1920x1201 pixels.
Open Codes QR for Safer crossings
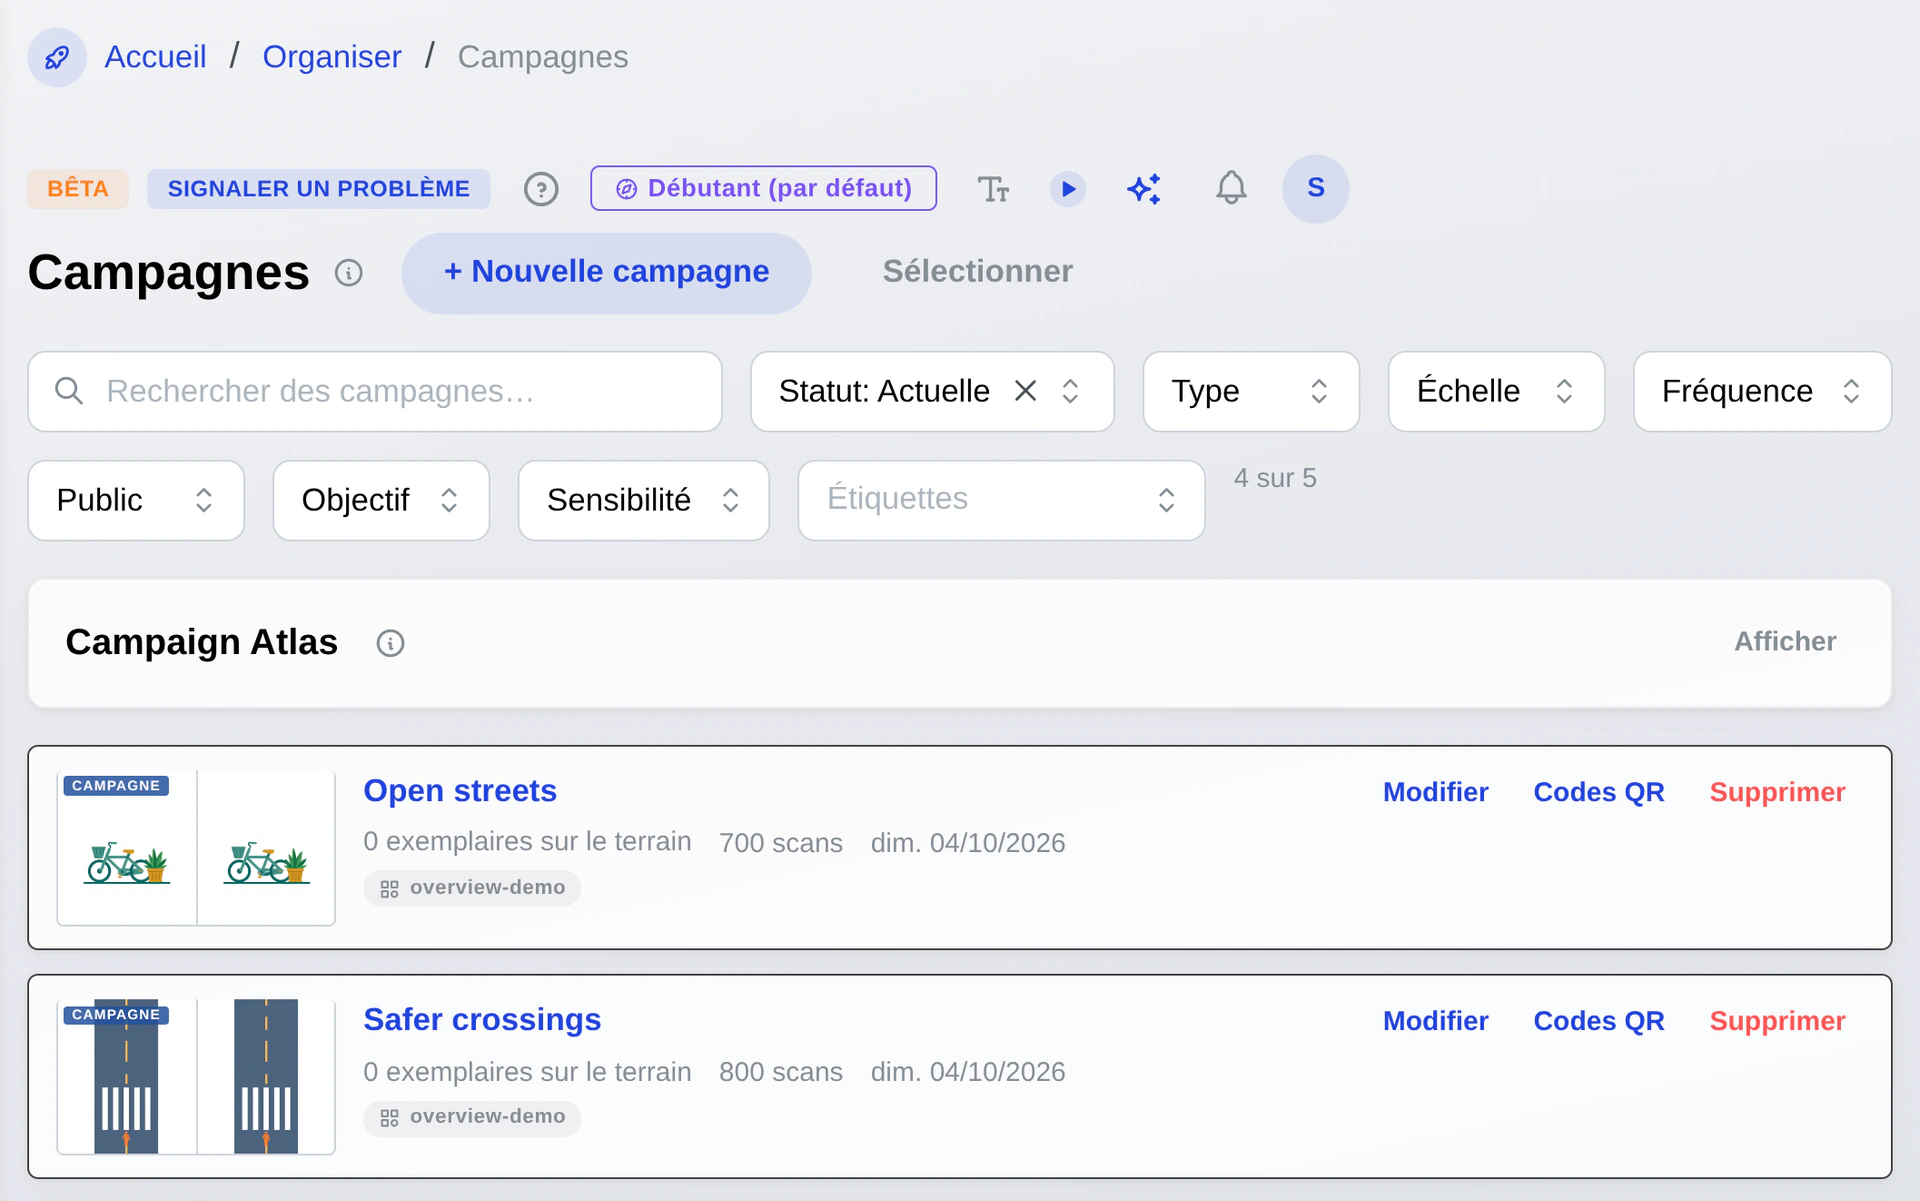(1598, 1021)
